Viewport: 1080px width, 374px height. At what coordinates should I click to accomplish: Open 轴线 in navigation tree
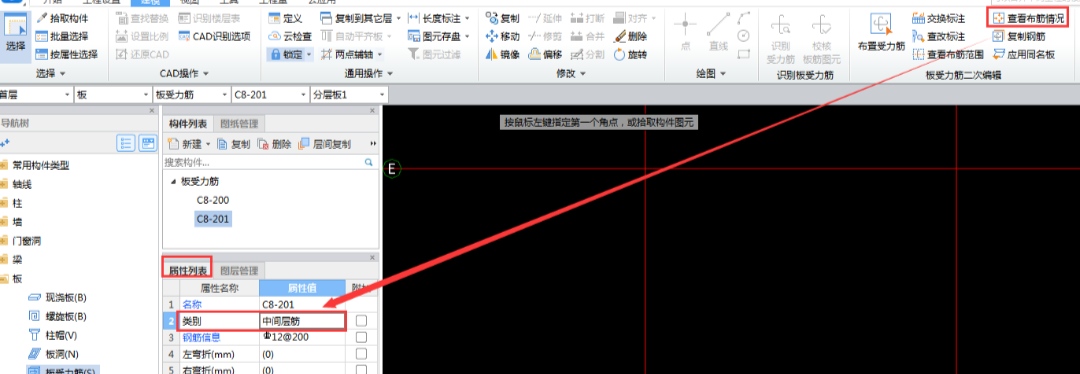click(x=22, y=185)
